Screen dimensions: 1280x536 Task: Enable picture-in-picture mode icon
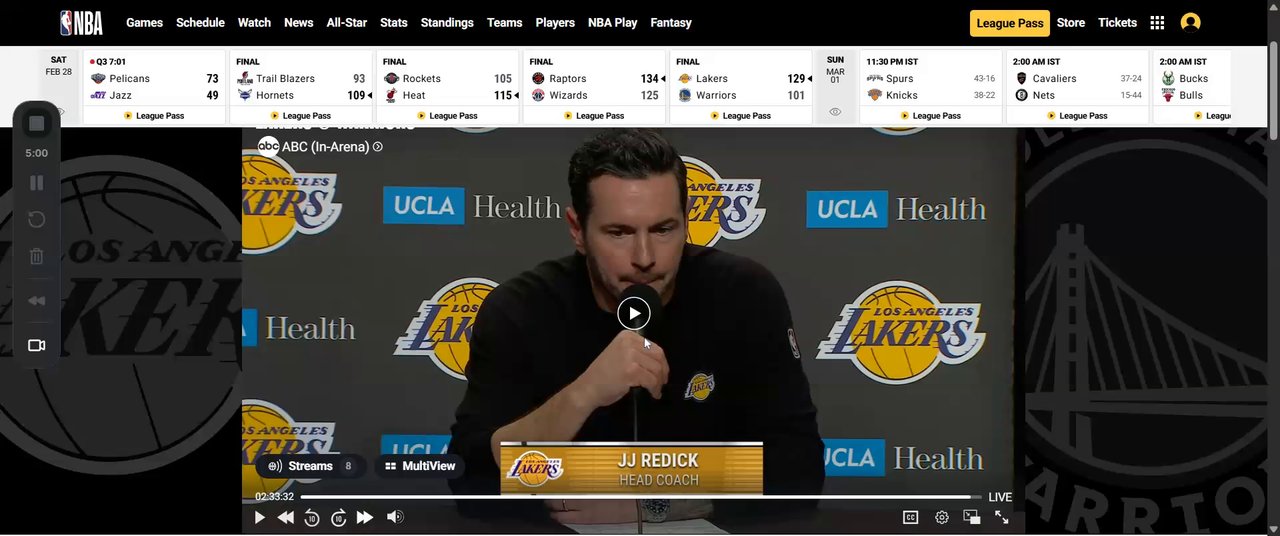click(x=972, y=517)
